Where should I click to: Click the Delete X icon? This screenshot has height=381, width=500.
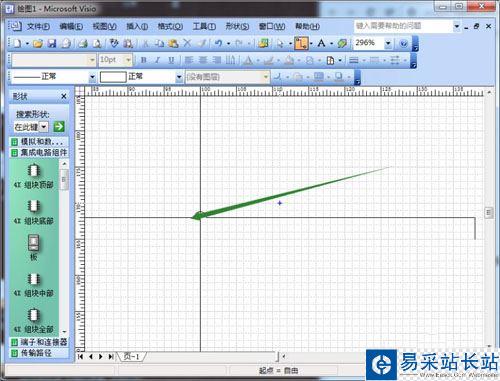(x=187, y=43)
